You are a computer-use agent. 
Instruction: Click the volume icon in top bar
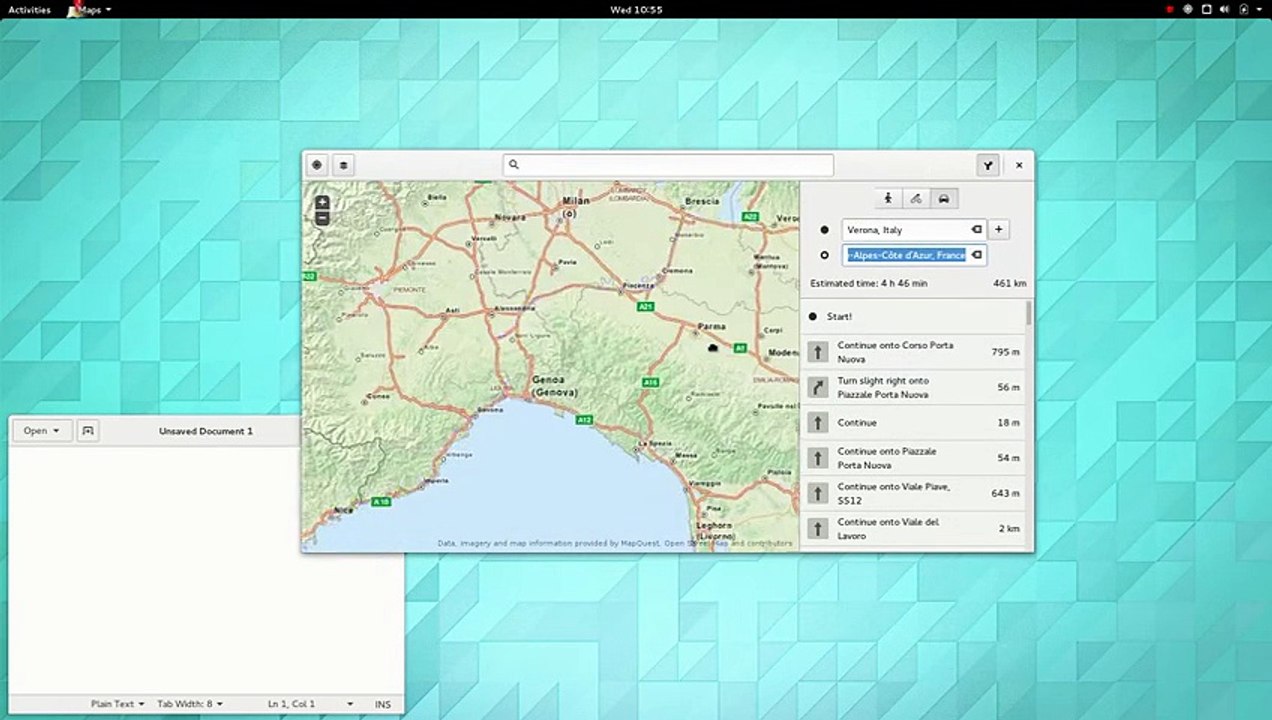point(1224,9)
